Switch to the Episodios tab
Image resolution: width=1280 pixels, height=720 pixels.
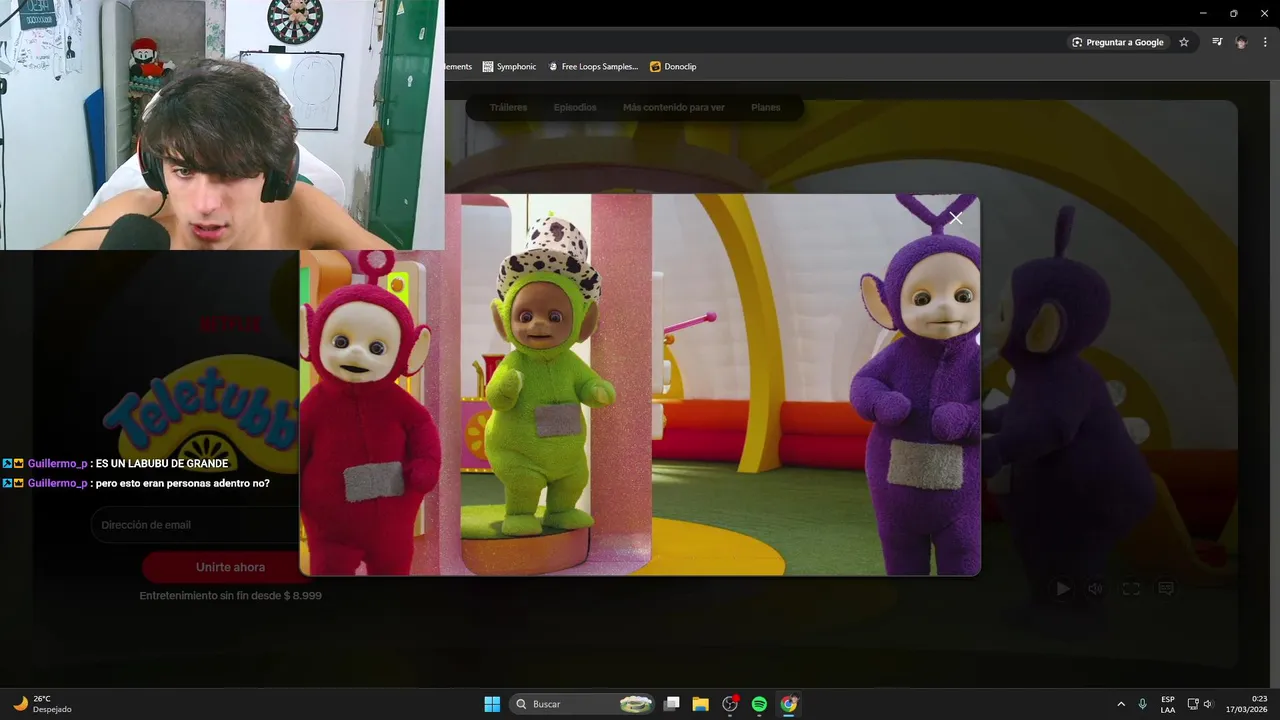(x=575, y=107)
